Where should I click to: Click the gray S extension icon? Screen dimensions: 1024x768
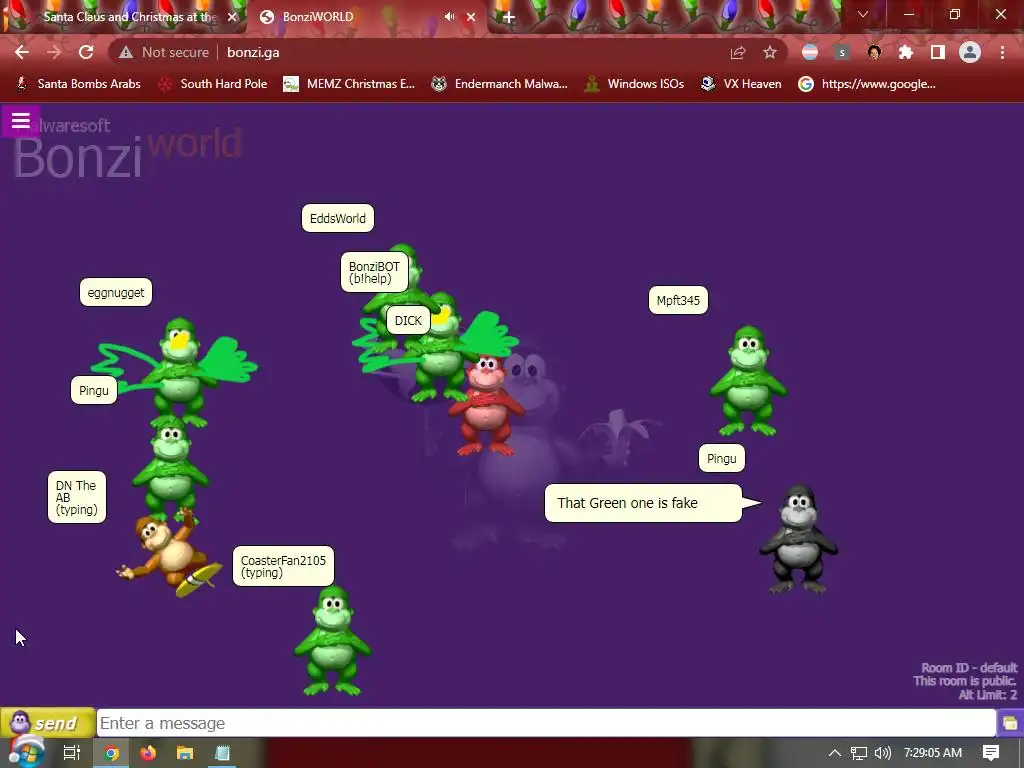point(842,52)
